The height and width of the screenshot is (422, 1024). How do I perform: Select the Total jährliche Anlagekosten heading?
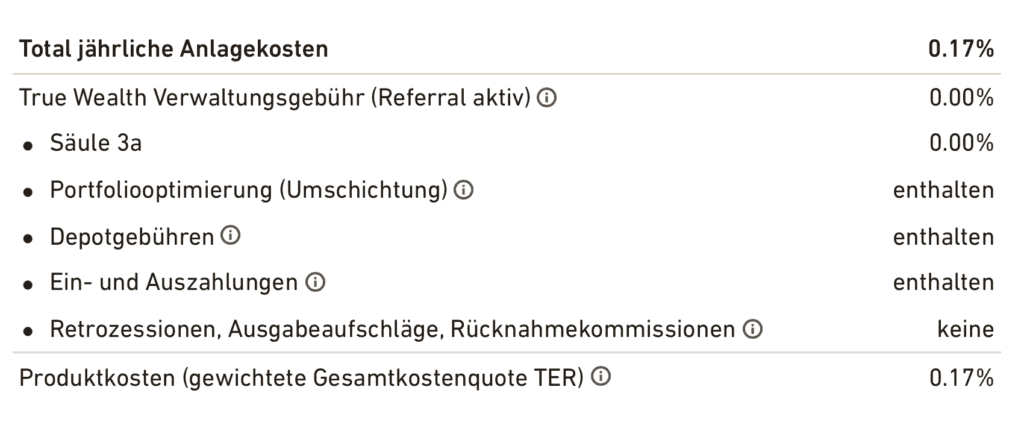click(x=174, y=49)
